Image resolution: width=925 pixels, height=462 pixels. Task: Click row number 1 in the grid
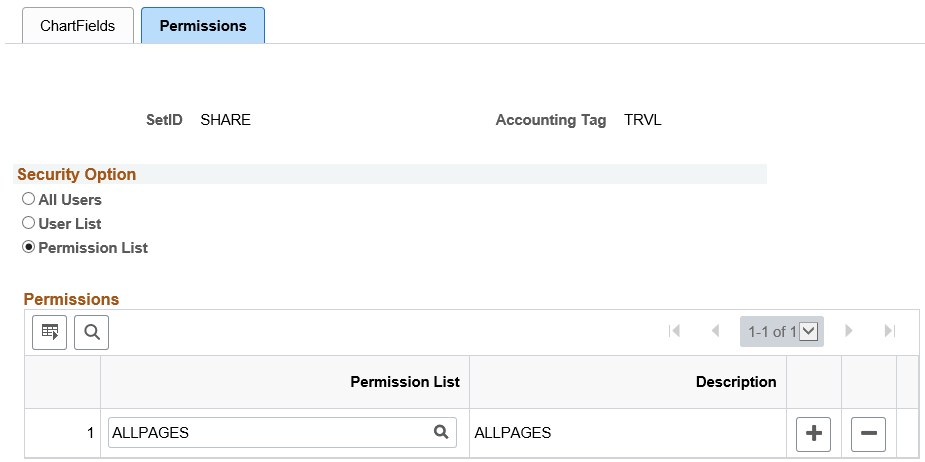(90, 433)
